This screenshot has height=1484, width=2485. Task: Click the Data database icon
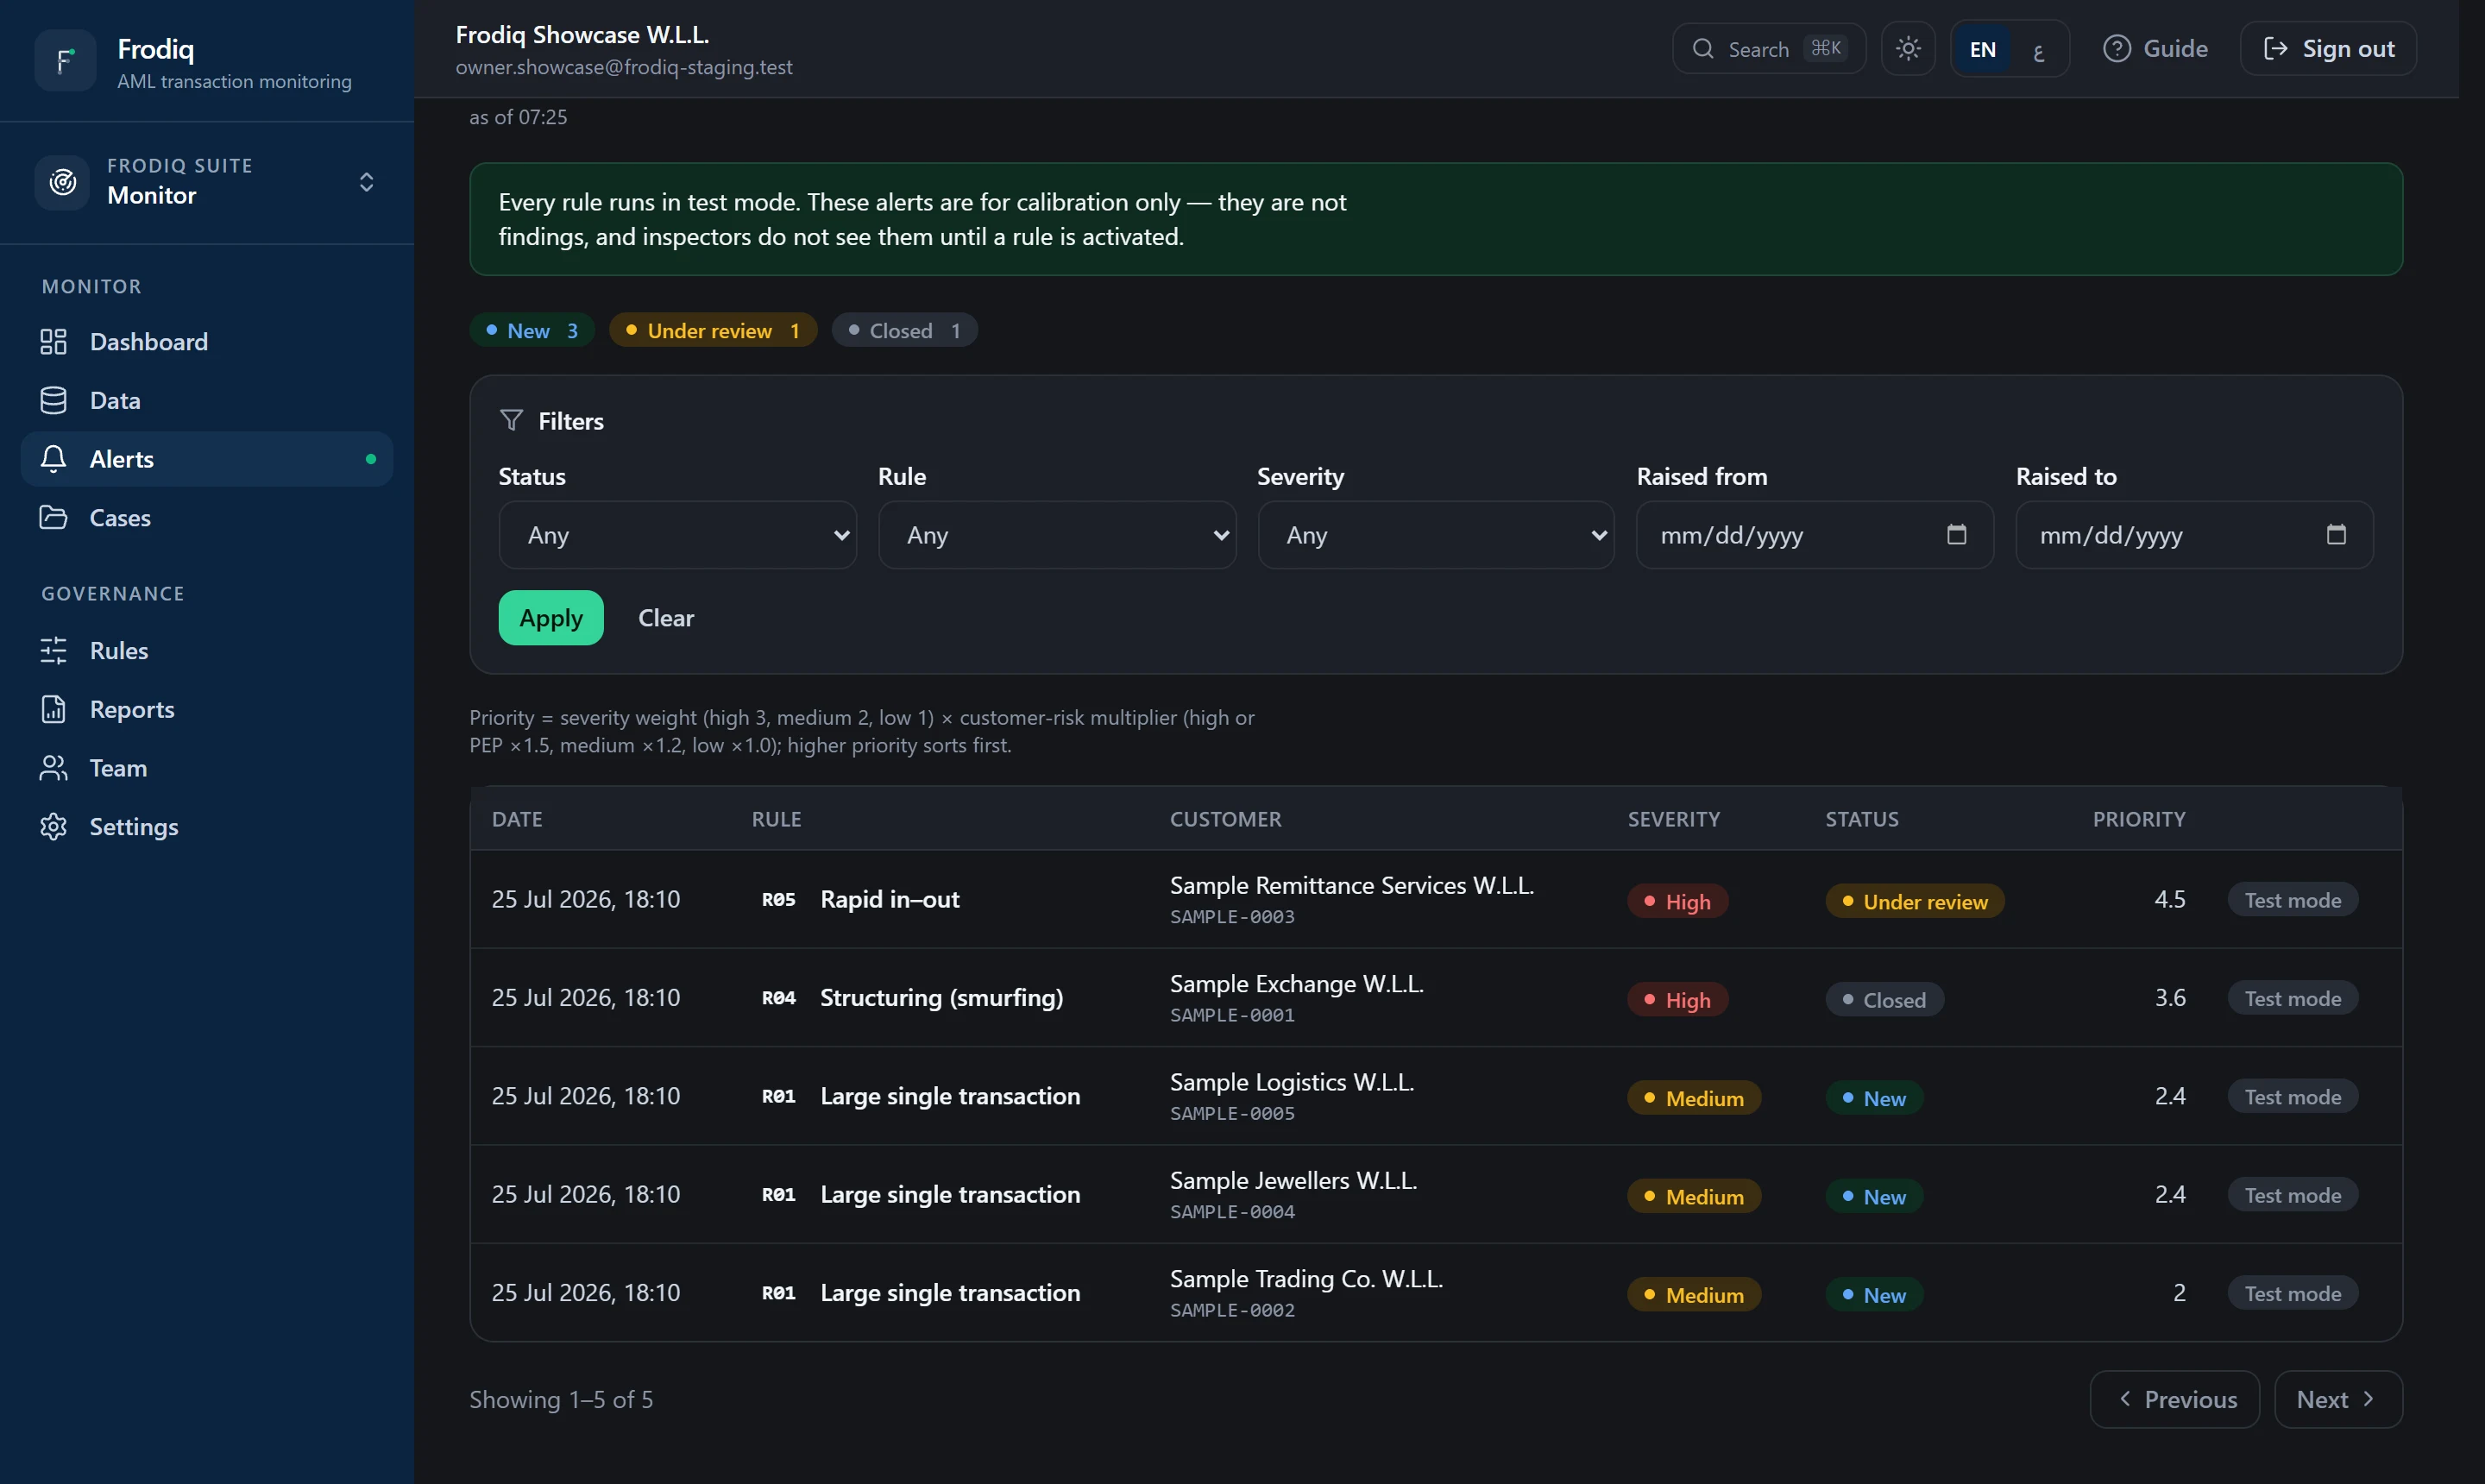[x=53, y=401]
